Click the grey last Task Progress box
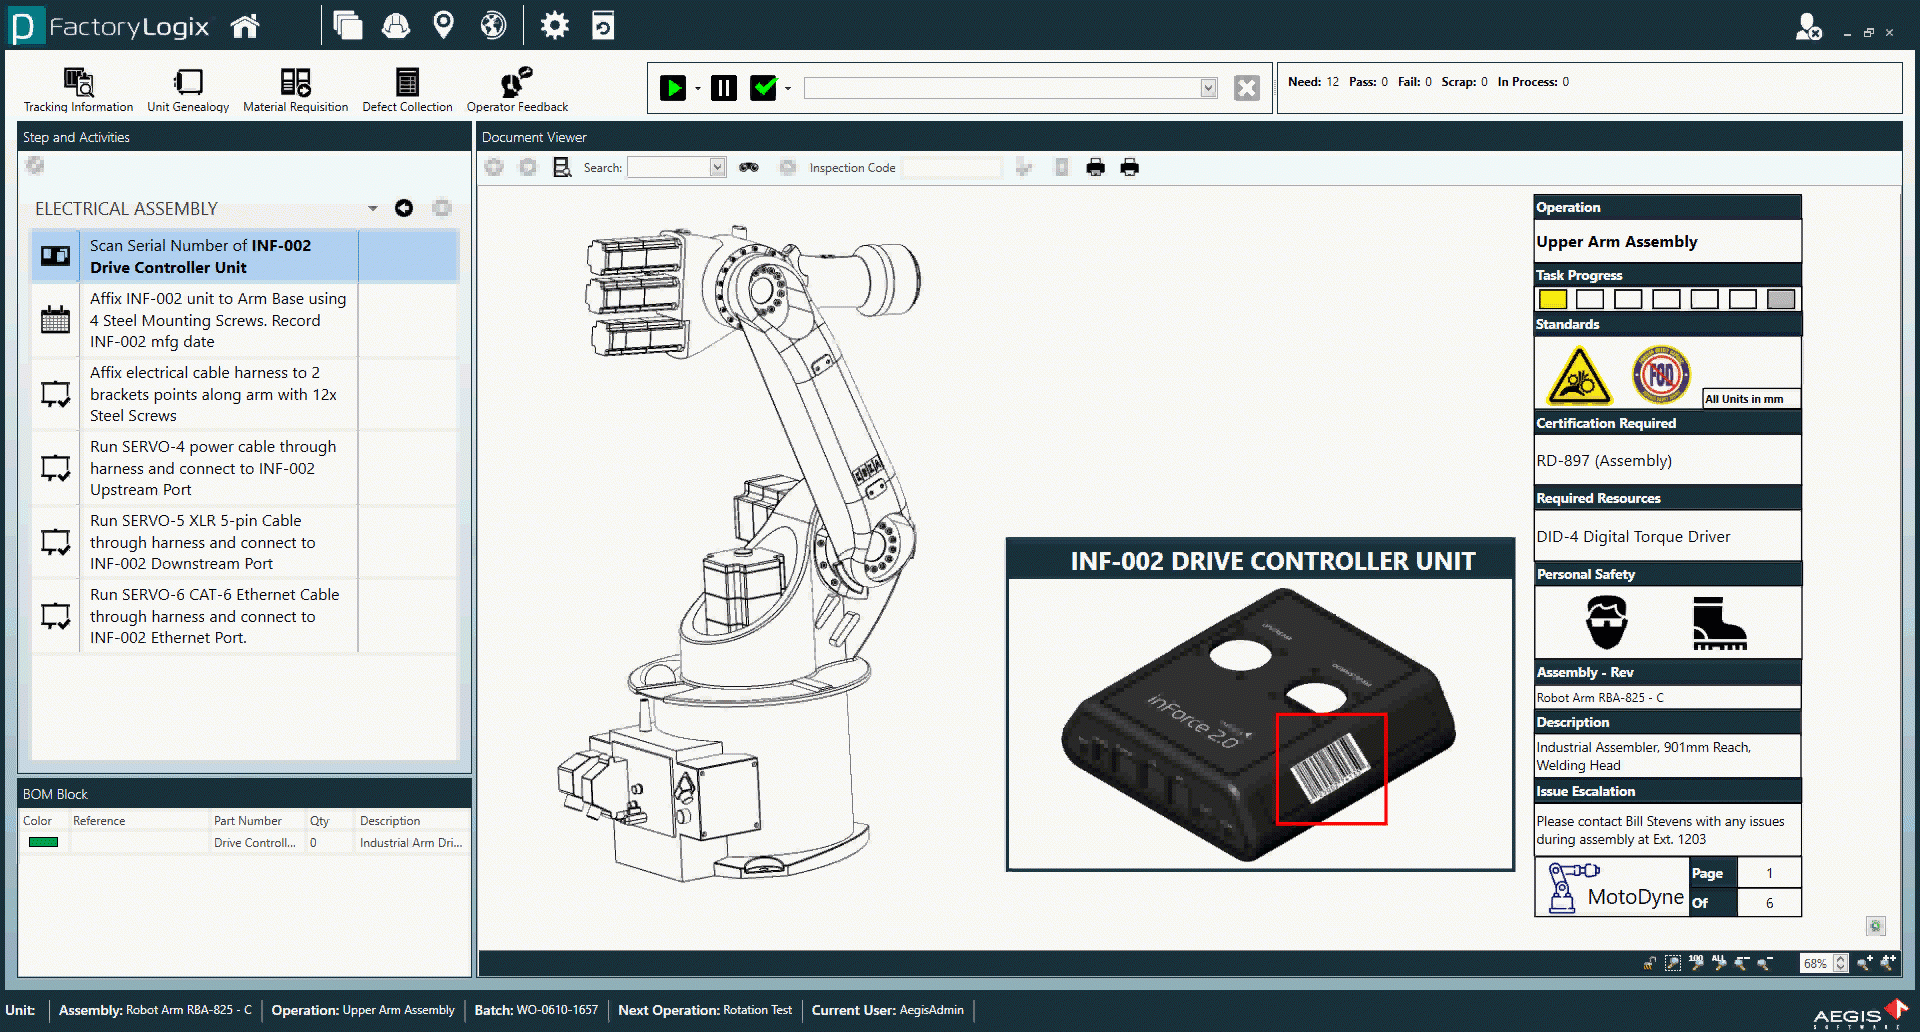The image size is (1920, 1032). (1781, 299)
